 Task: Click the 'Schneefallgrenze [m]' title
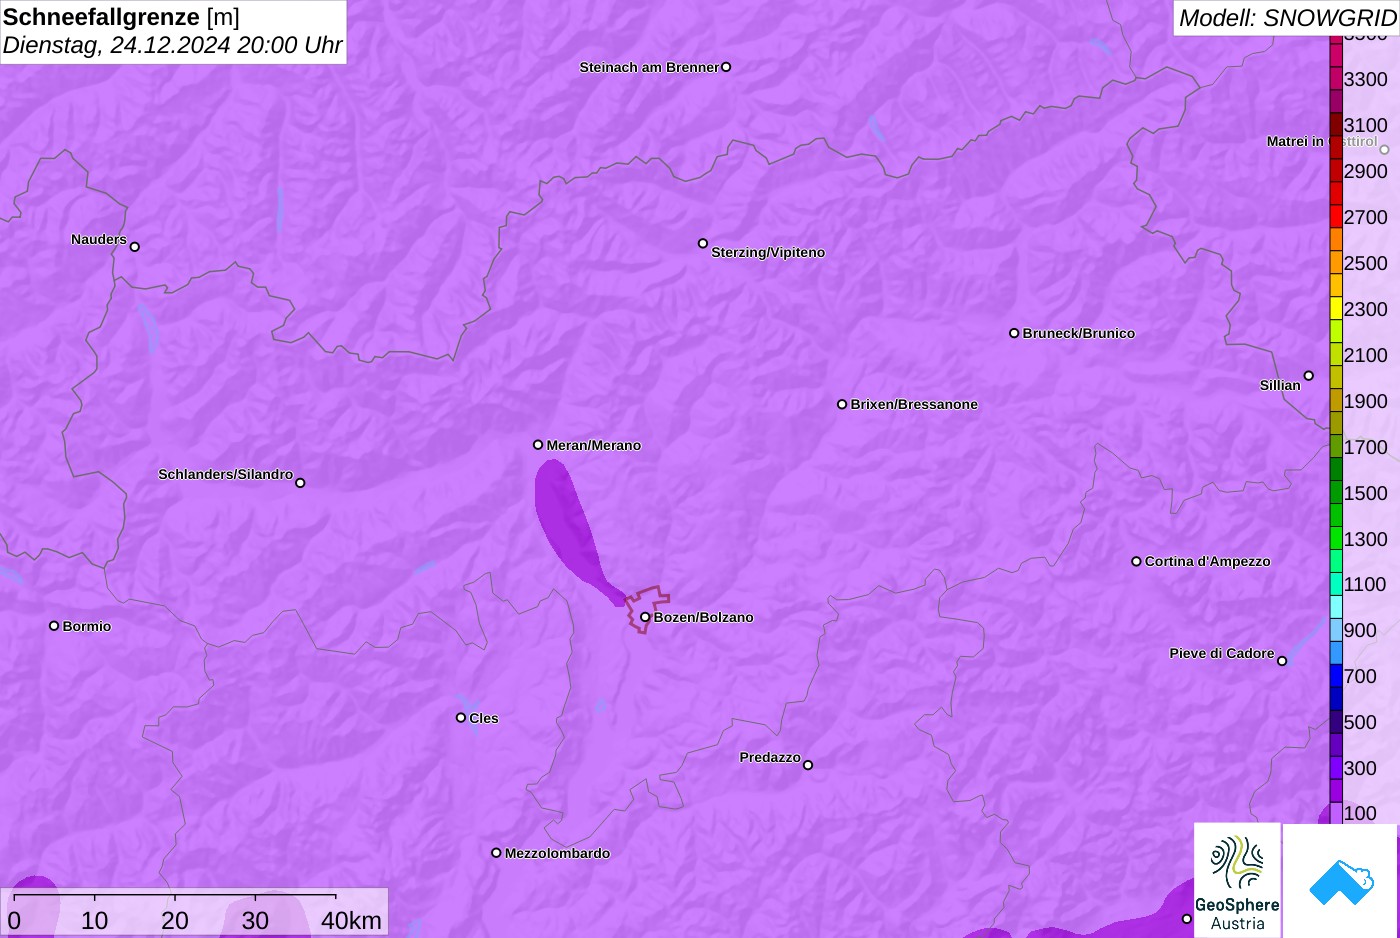pyautogui.click(x=121, y=17)
